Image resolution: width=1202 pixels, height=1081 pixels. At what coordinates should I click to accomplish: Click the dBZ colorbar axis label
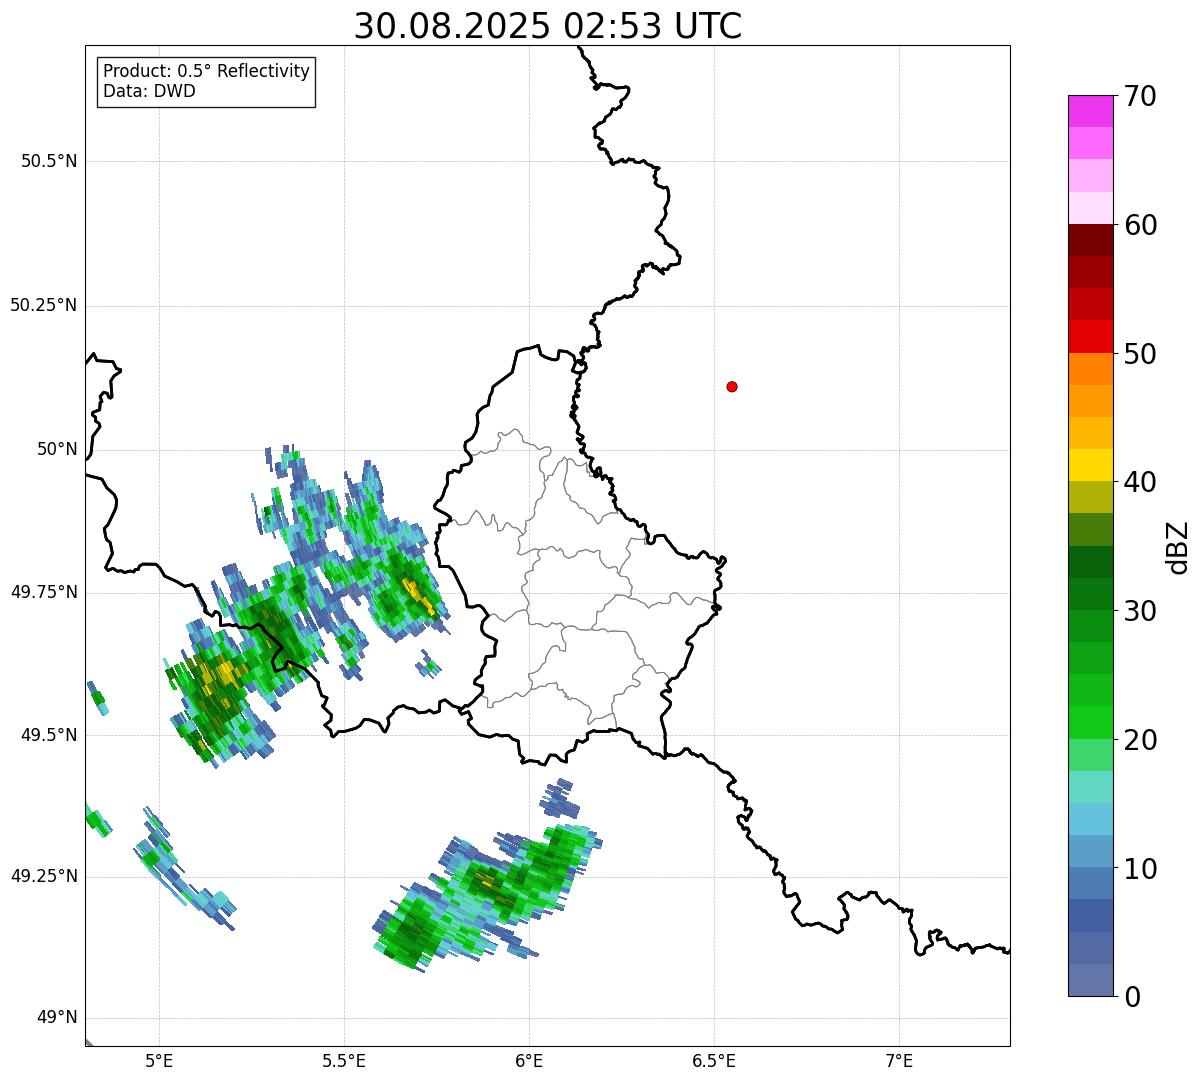1178,547
